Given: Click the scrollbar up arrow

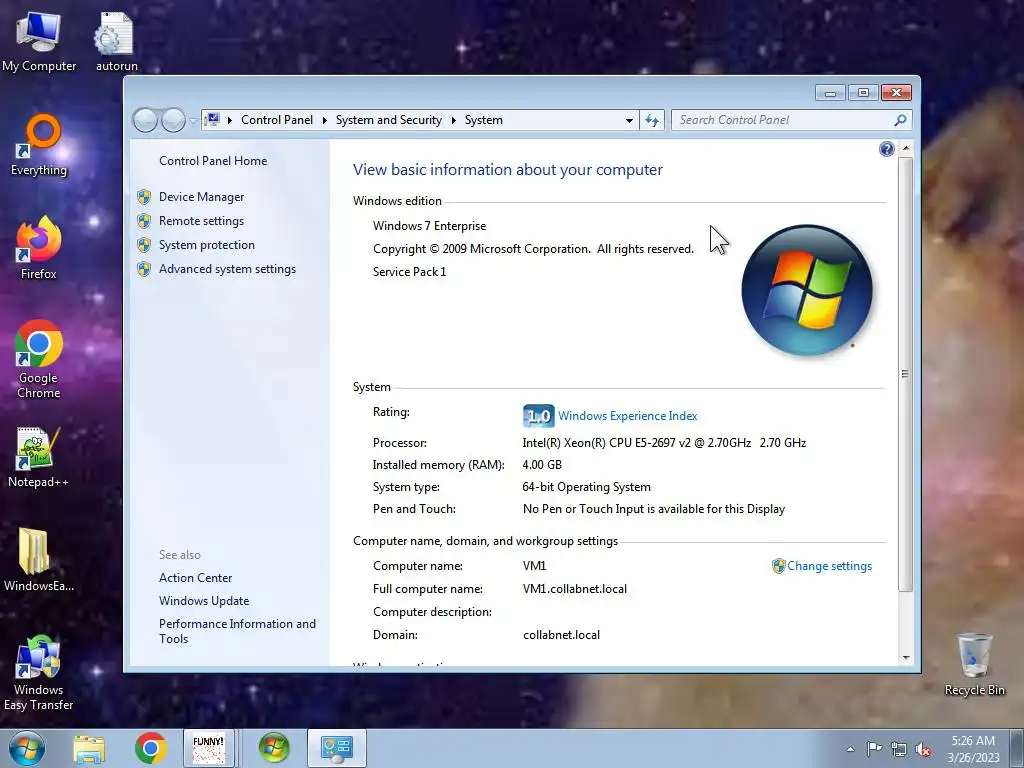Looking at the screenshot, I should [905, 148].
